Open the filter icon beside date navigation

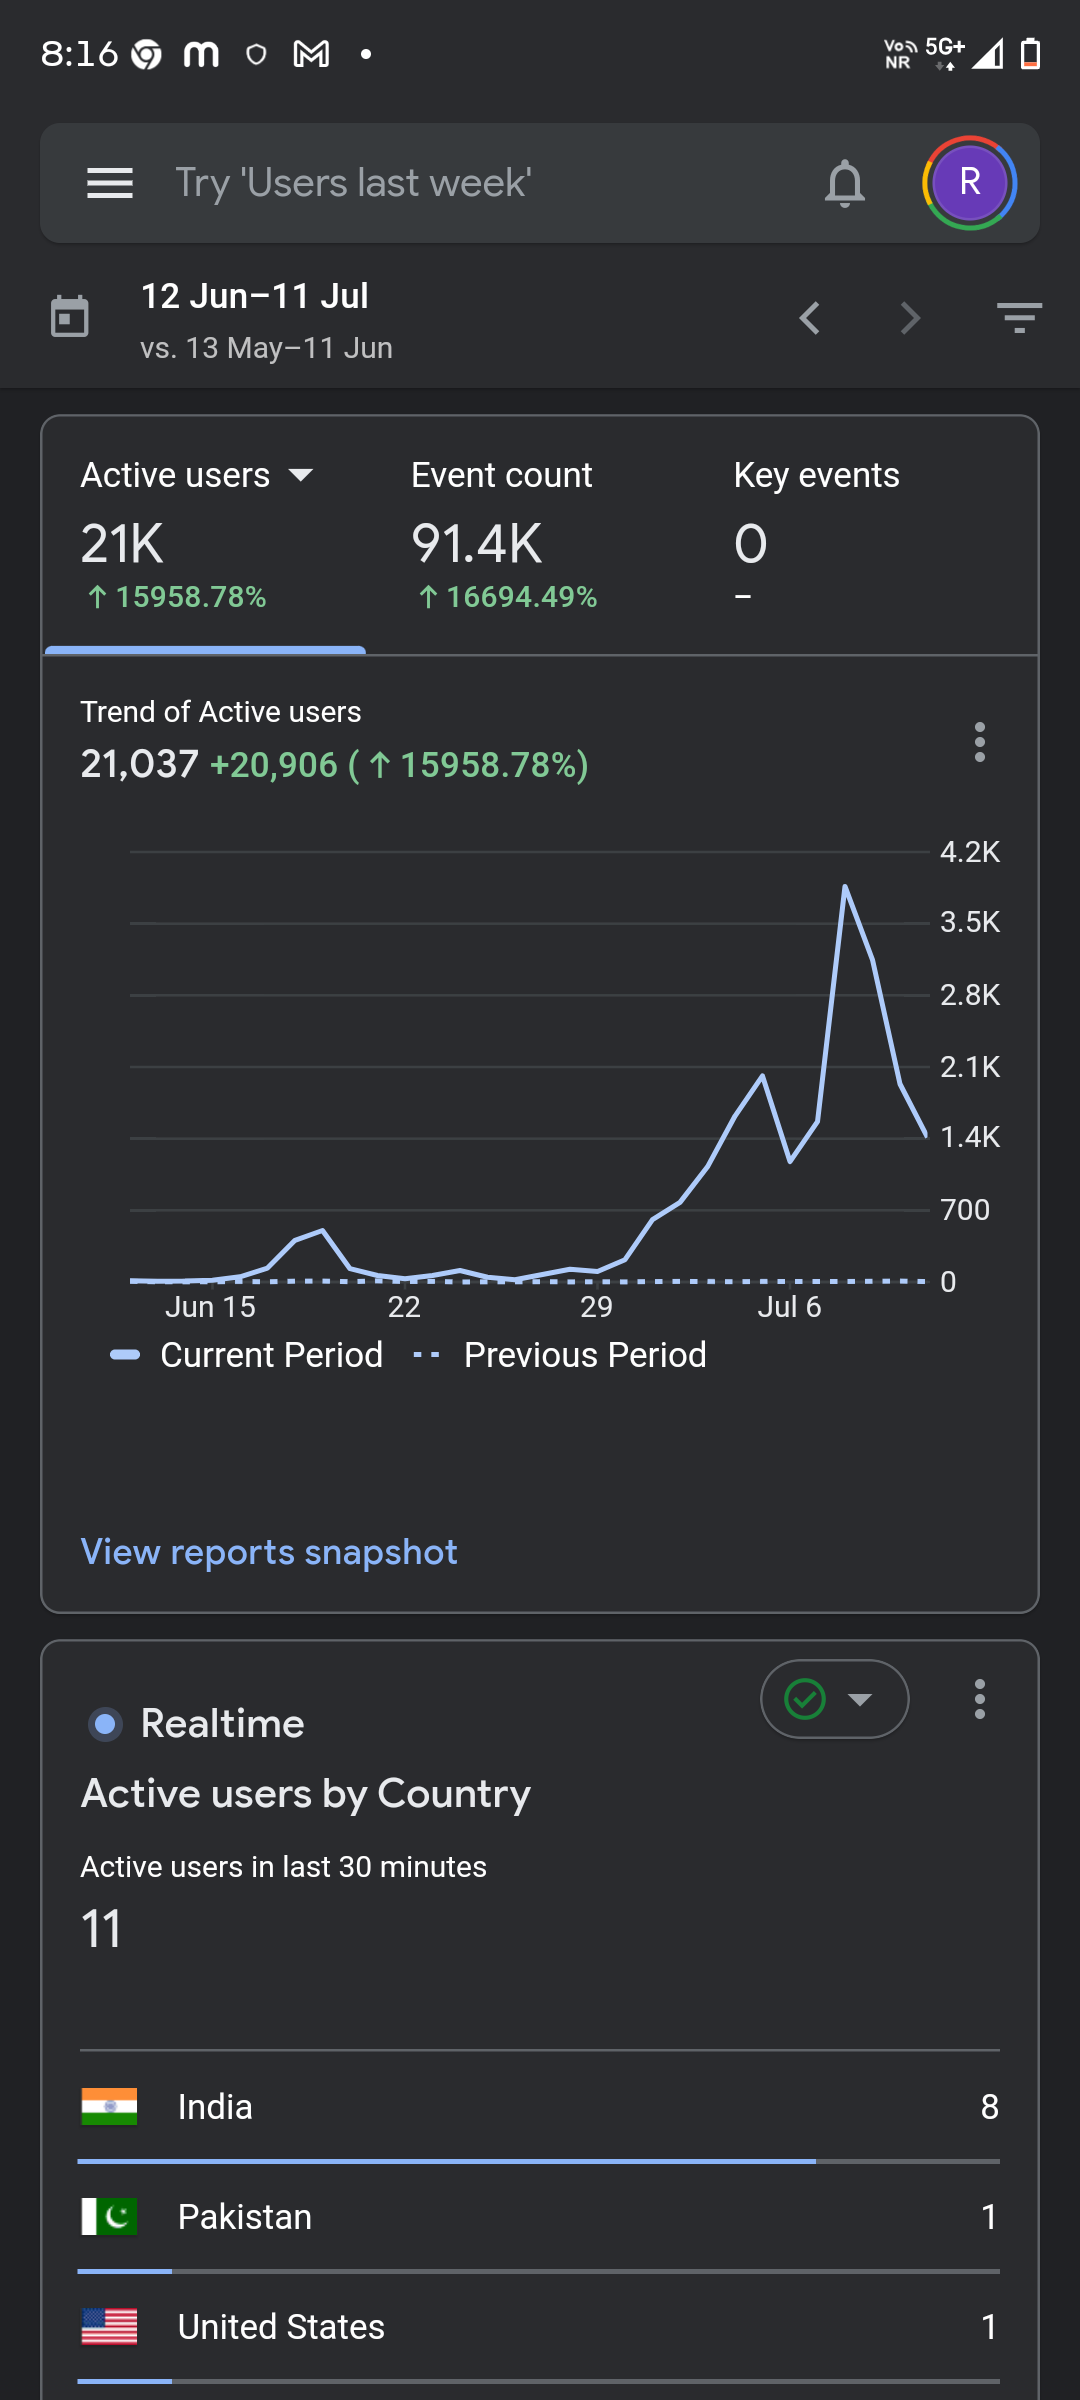click(x=1019, y=318)
